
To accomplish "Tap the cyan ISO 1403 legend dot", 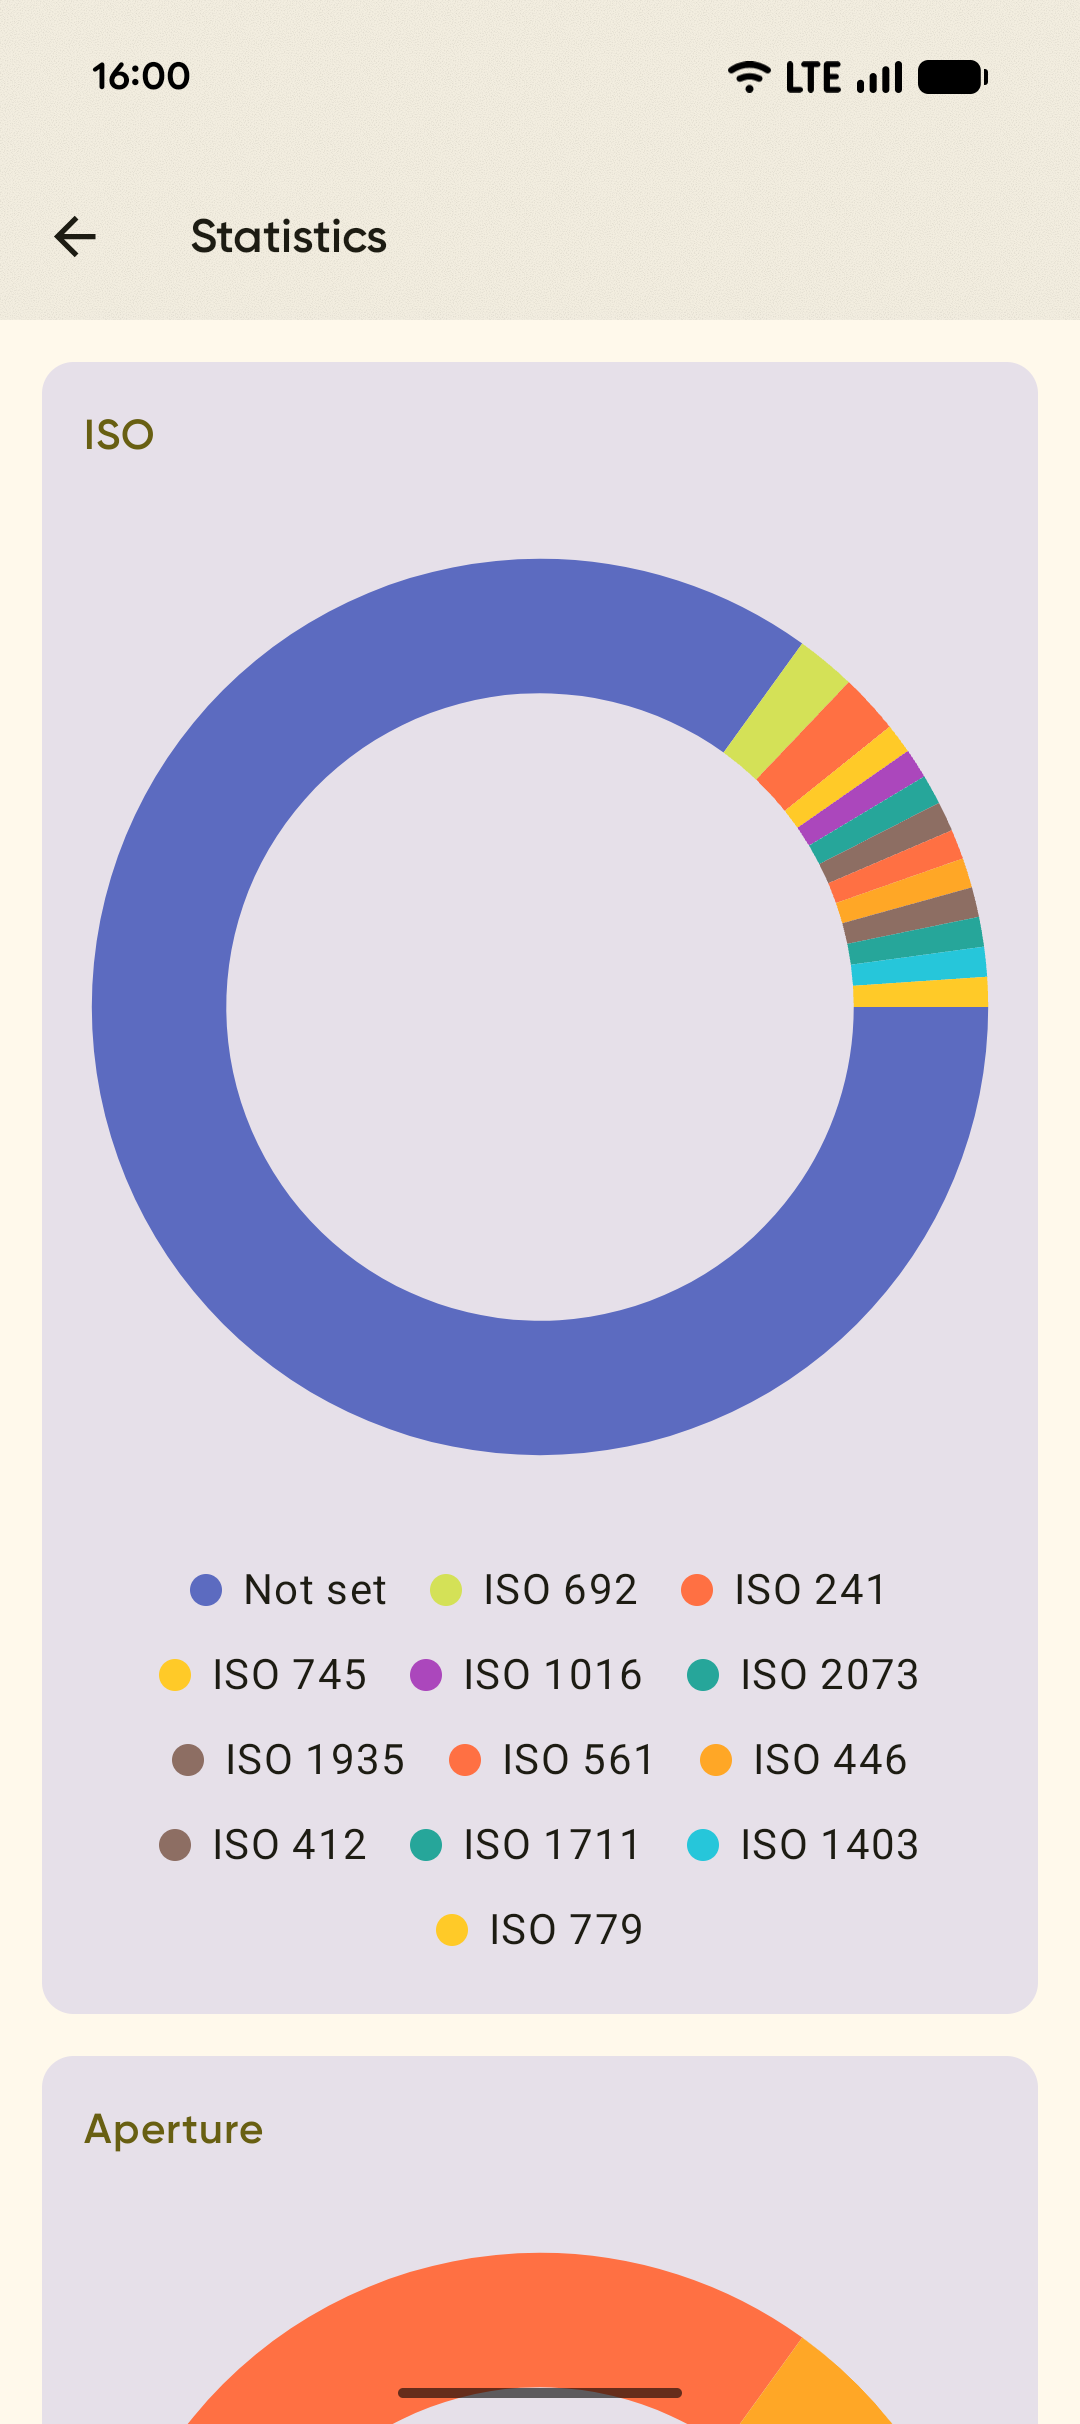I will click(x=703, y=1845).
